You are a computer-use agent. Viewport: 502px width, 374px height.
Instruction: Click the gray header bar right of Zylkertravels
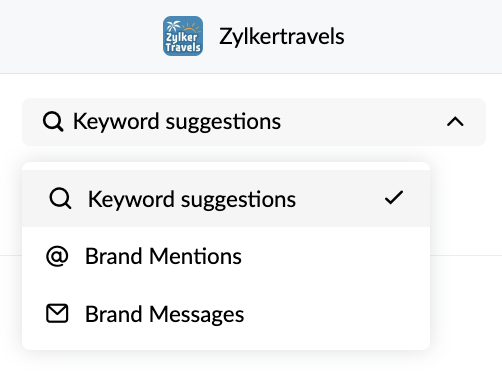pos(423,36)
